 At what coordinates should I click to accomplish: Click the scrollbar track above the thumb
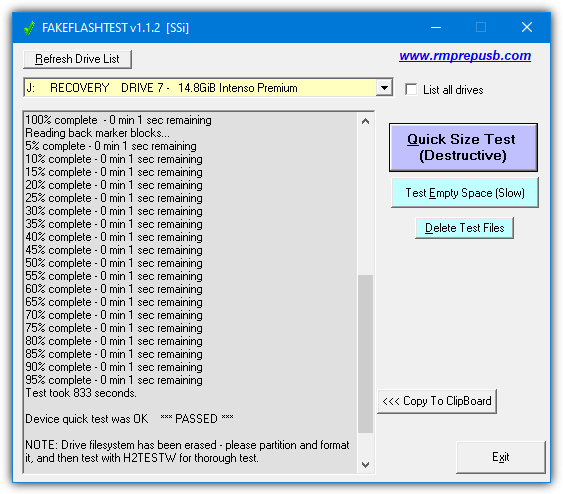click(x=366, y=202)
